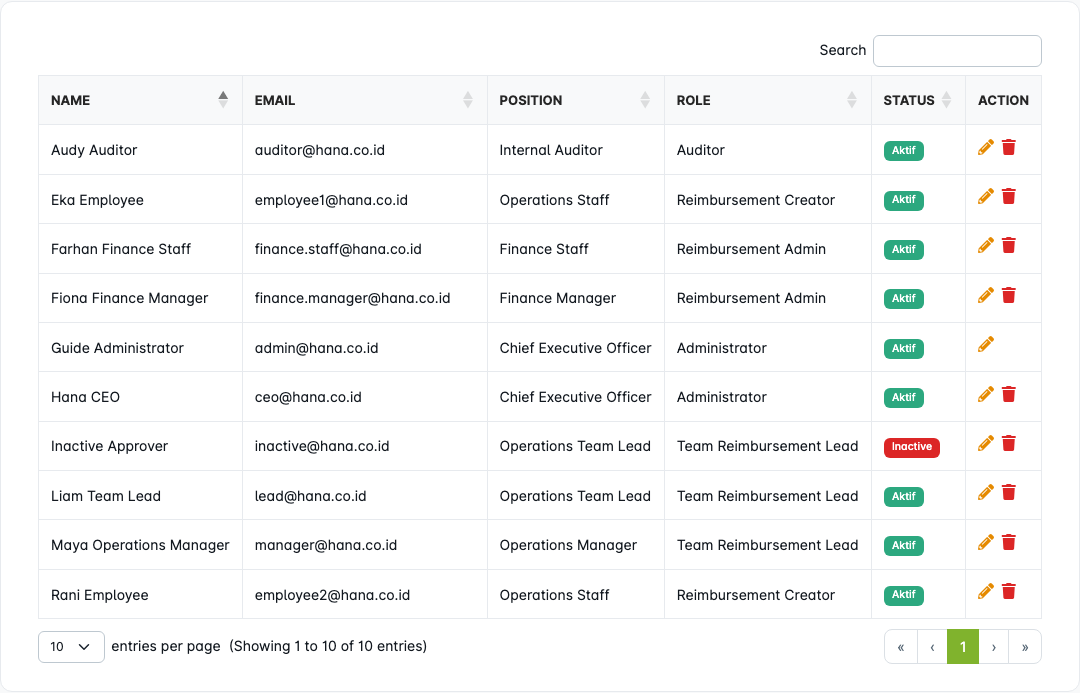This screenshot has height=693, width=1080.
Task: Delete the Liam Team Lead user
Action: [x=1009, y=493]
